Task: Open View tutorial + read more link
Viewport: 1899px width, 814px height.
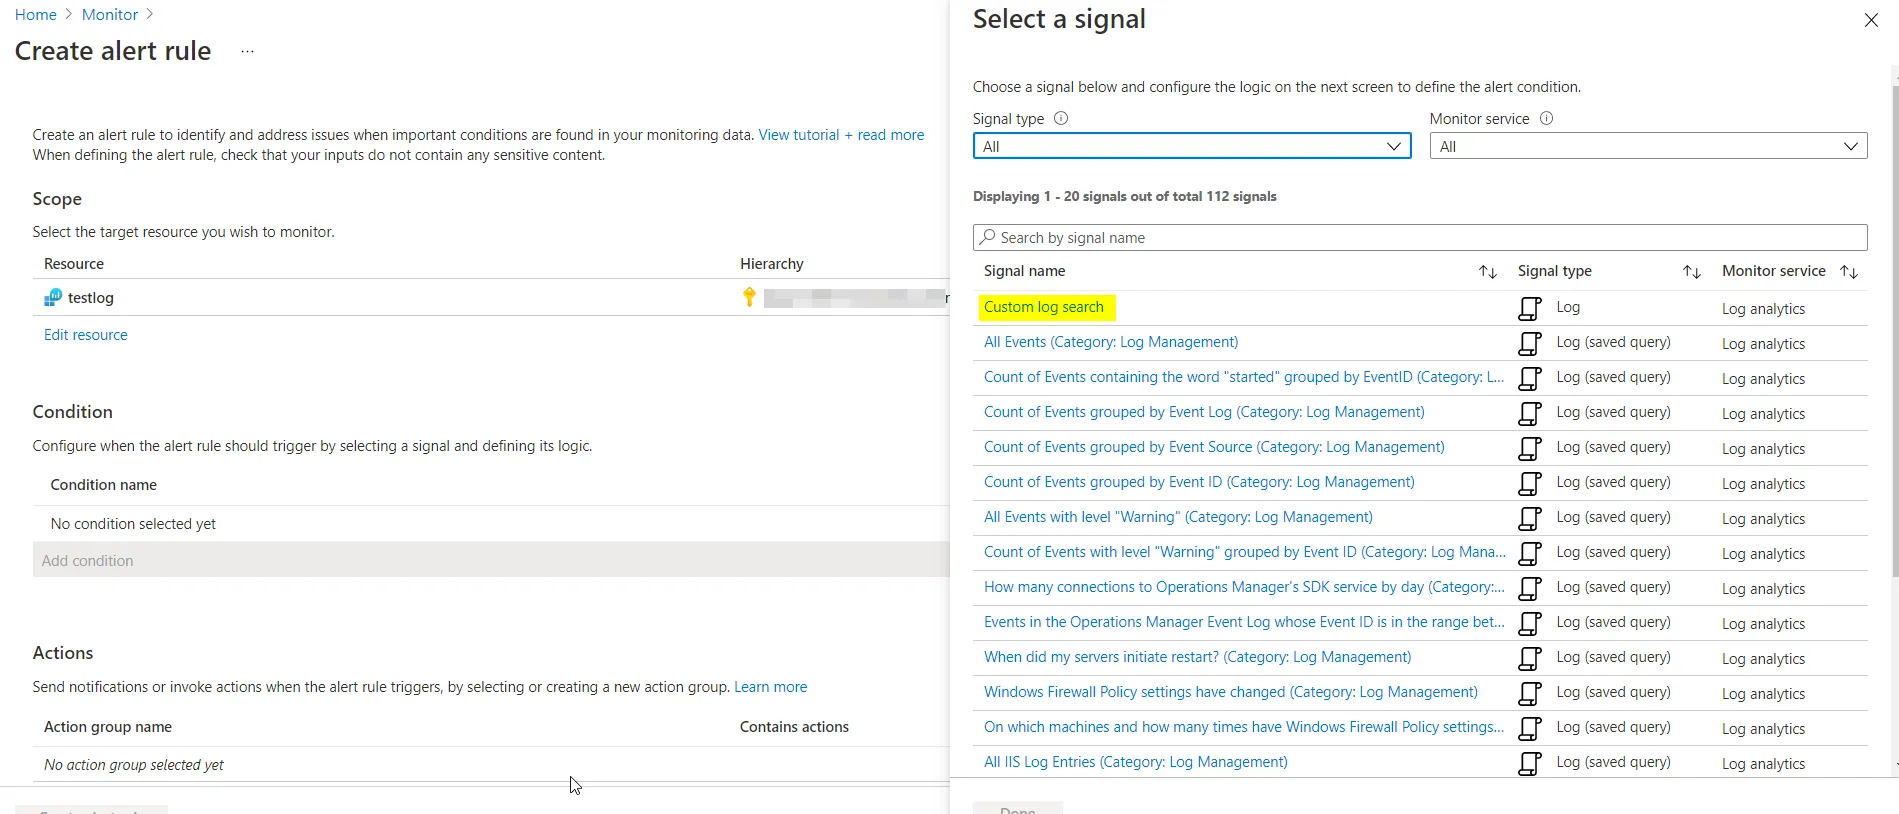Action: tap(841, 135)
